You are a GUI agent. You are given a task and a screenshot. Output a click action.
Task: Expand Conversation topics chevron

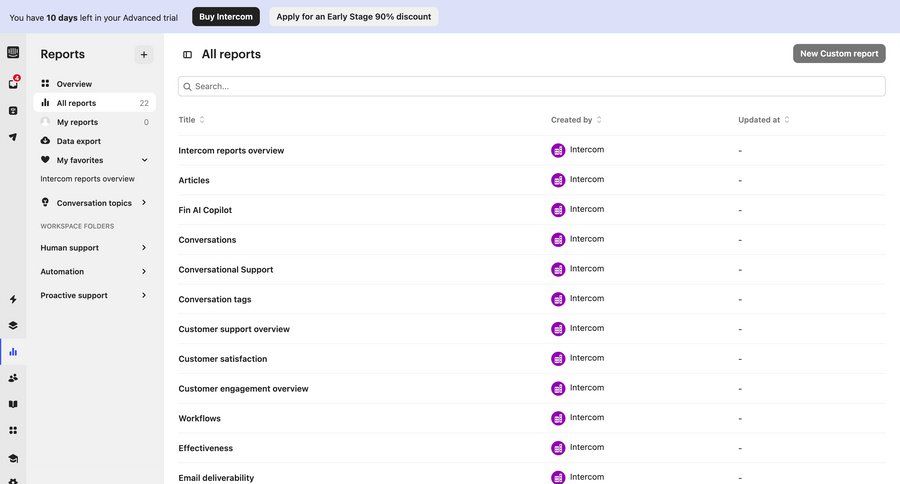(x=144, y=203)
